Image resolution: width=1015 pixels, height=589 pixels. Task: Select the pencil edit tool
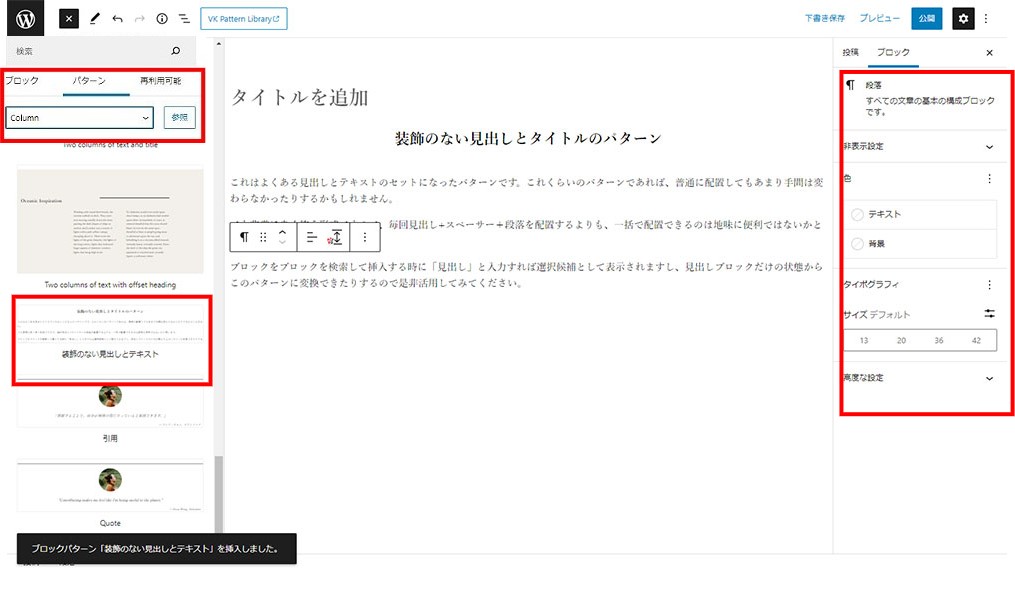coord(95,19)
